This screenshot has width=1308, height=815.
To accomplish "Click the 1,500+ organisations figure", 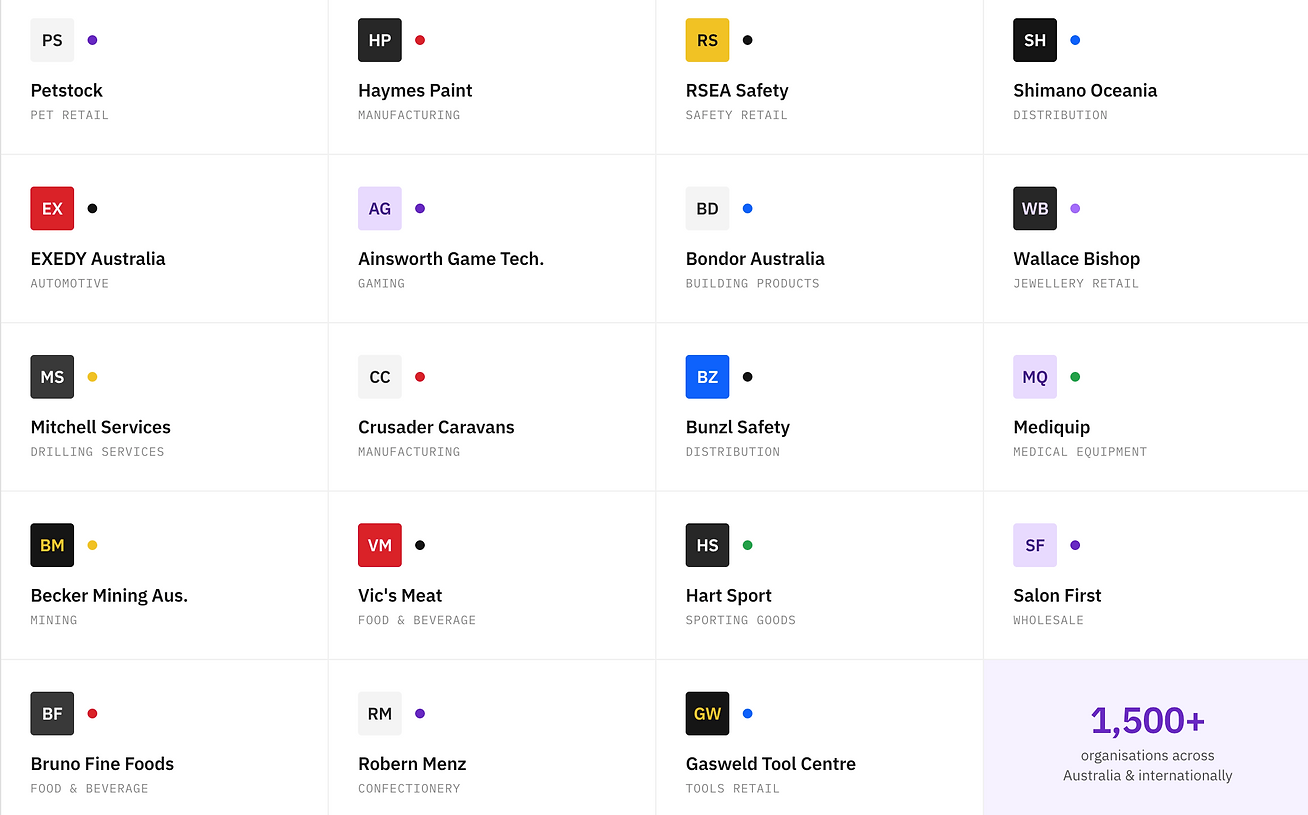I will [x=1148, y=720].
